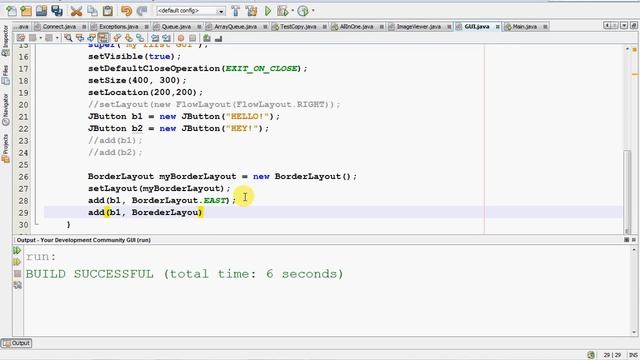Image resolution: width=640 pixels, height=360 pixels.
Task: Click Find Previous Occurrence icon
Action: [80, 38]
